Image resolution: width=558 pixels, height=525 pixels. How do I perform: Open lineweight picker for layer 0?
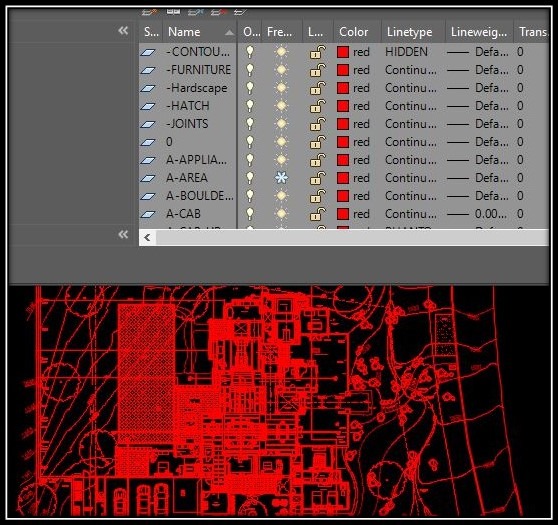point(478,142)
